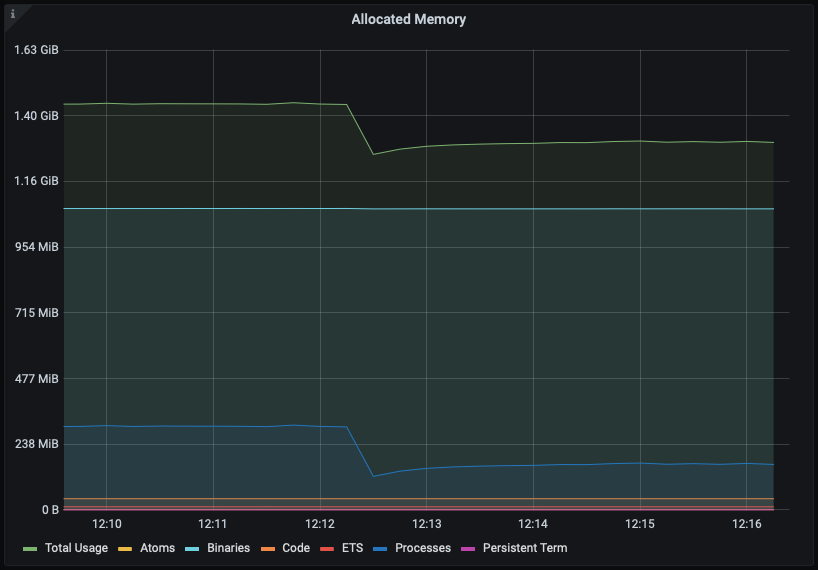This screenshot has width=818, height=570.
Task: Click the 1.63 GiB y-axis label
Action: tap(36, 50)
